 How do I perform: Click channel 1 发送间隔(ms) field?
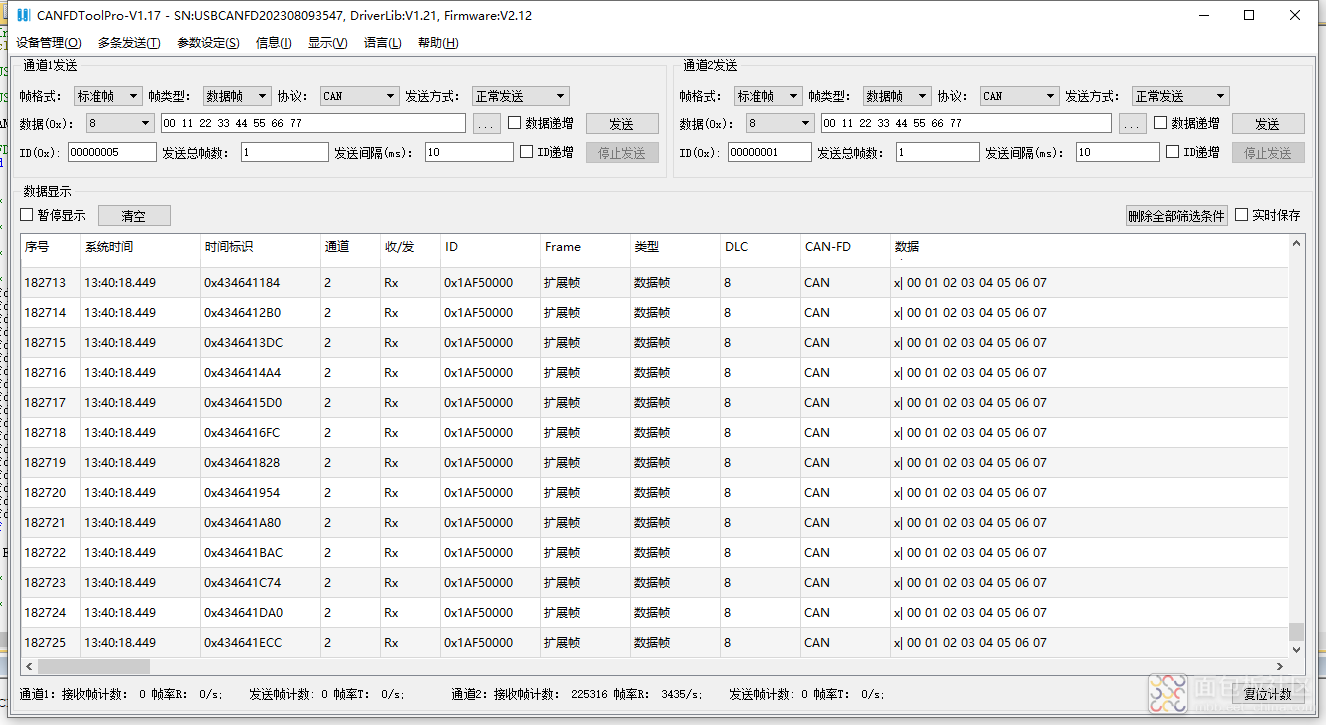click(x=469, y=152)
